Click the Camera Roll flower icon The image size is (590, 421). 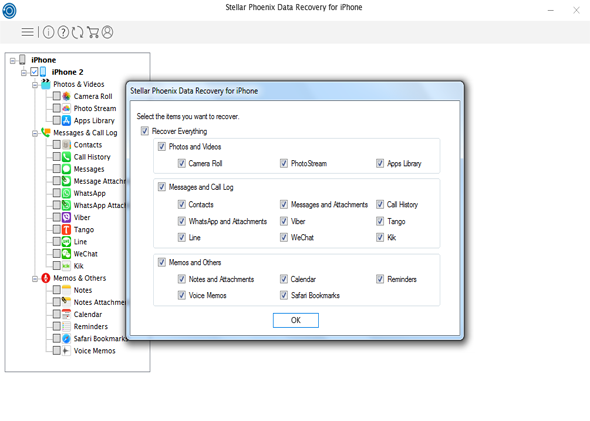[x=66, y=96]
